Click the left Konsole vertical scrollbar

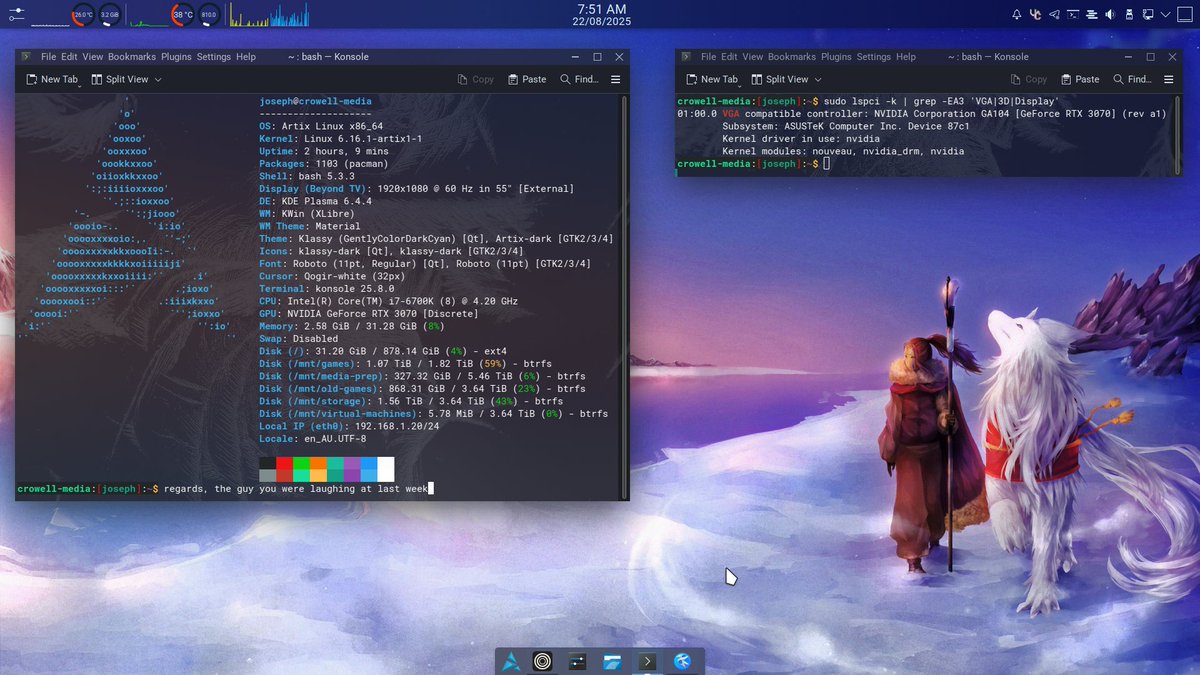[625, 295]
